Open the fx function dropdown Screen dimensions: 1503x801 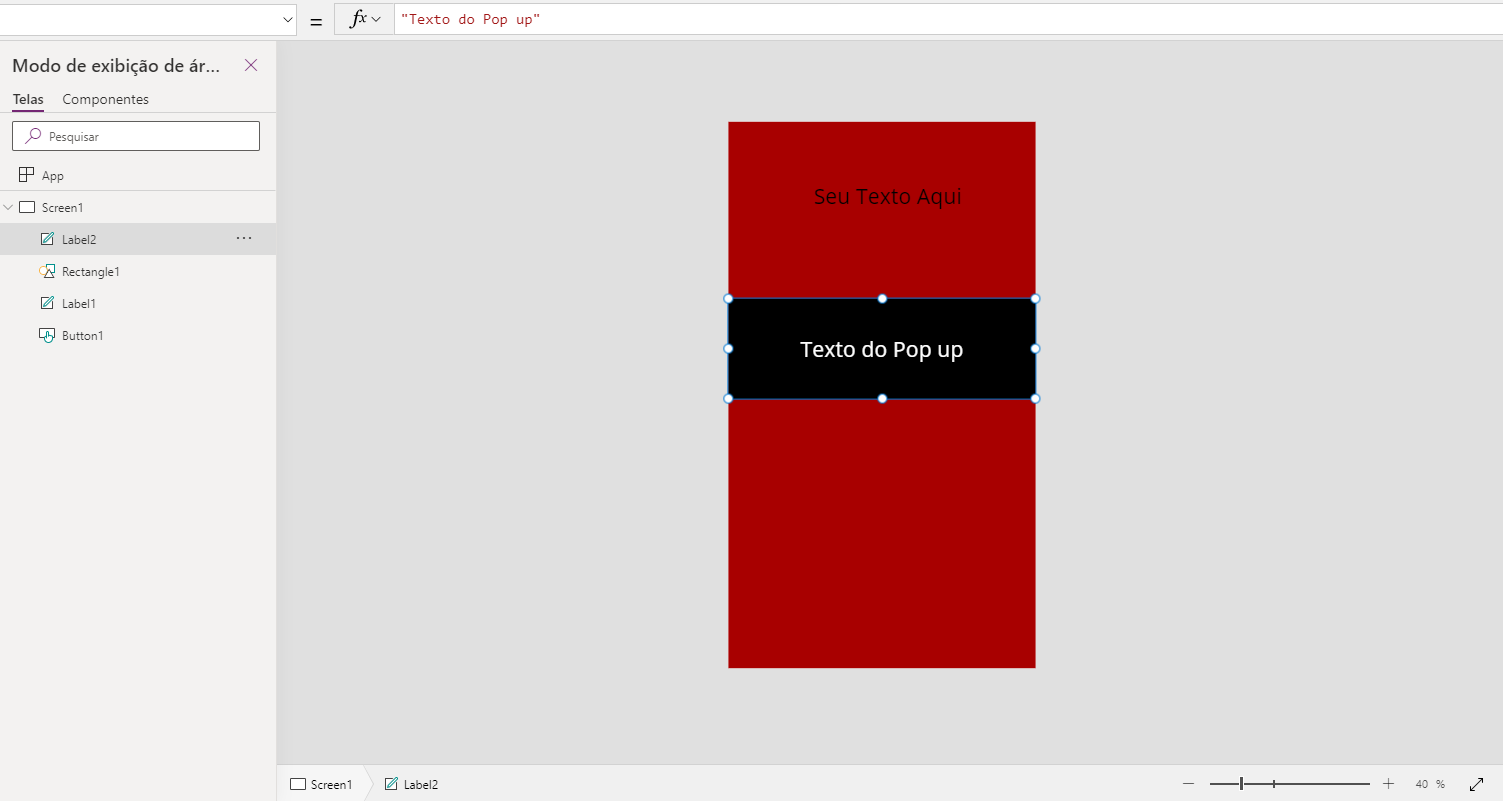[365, 19]
